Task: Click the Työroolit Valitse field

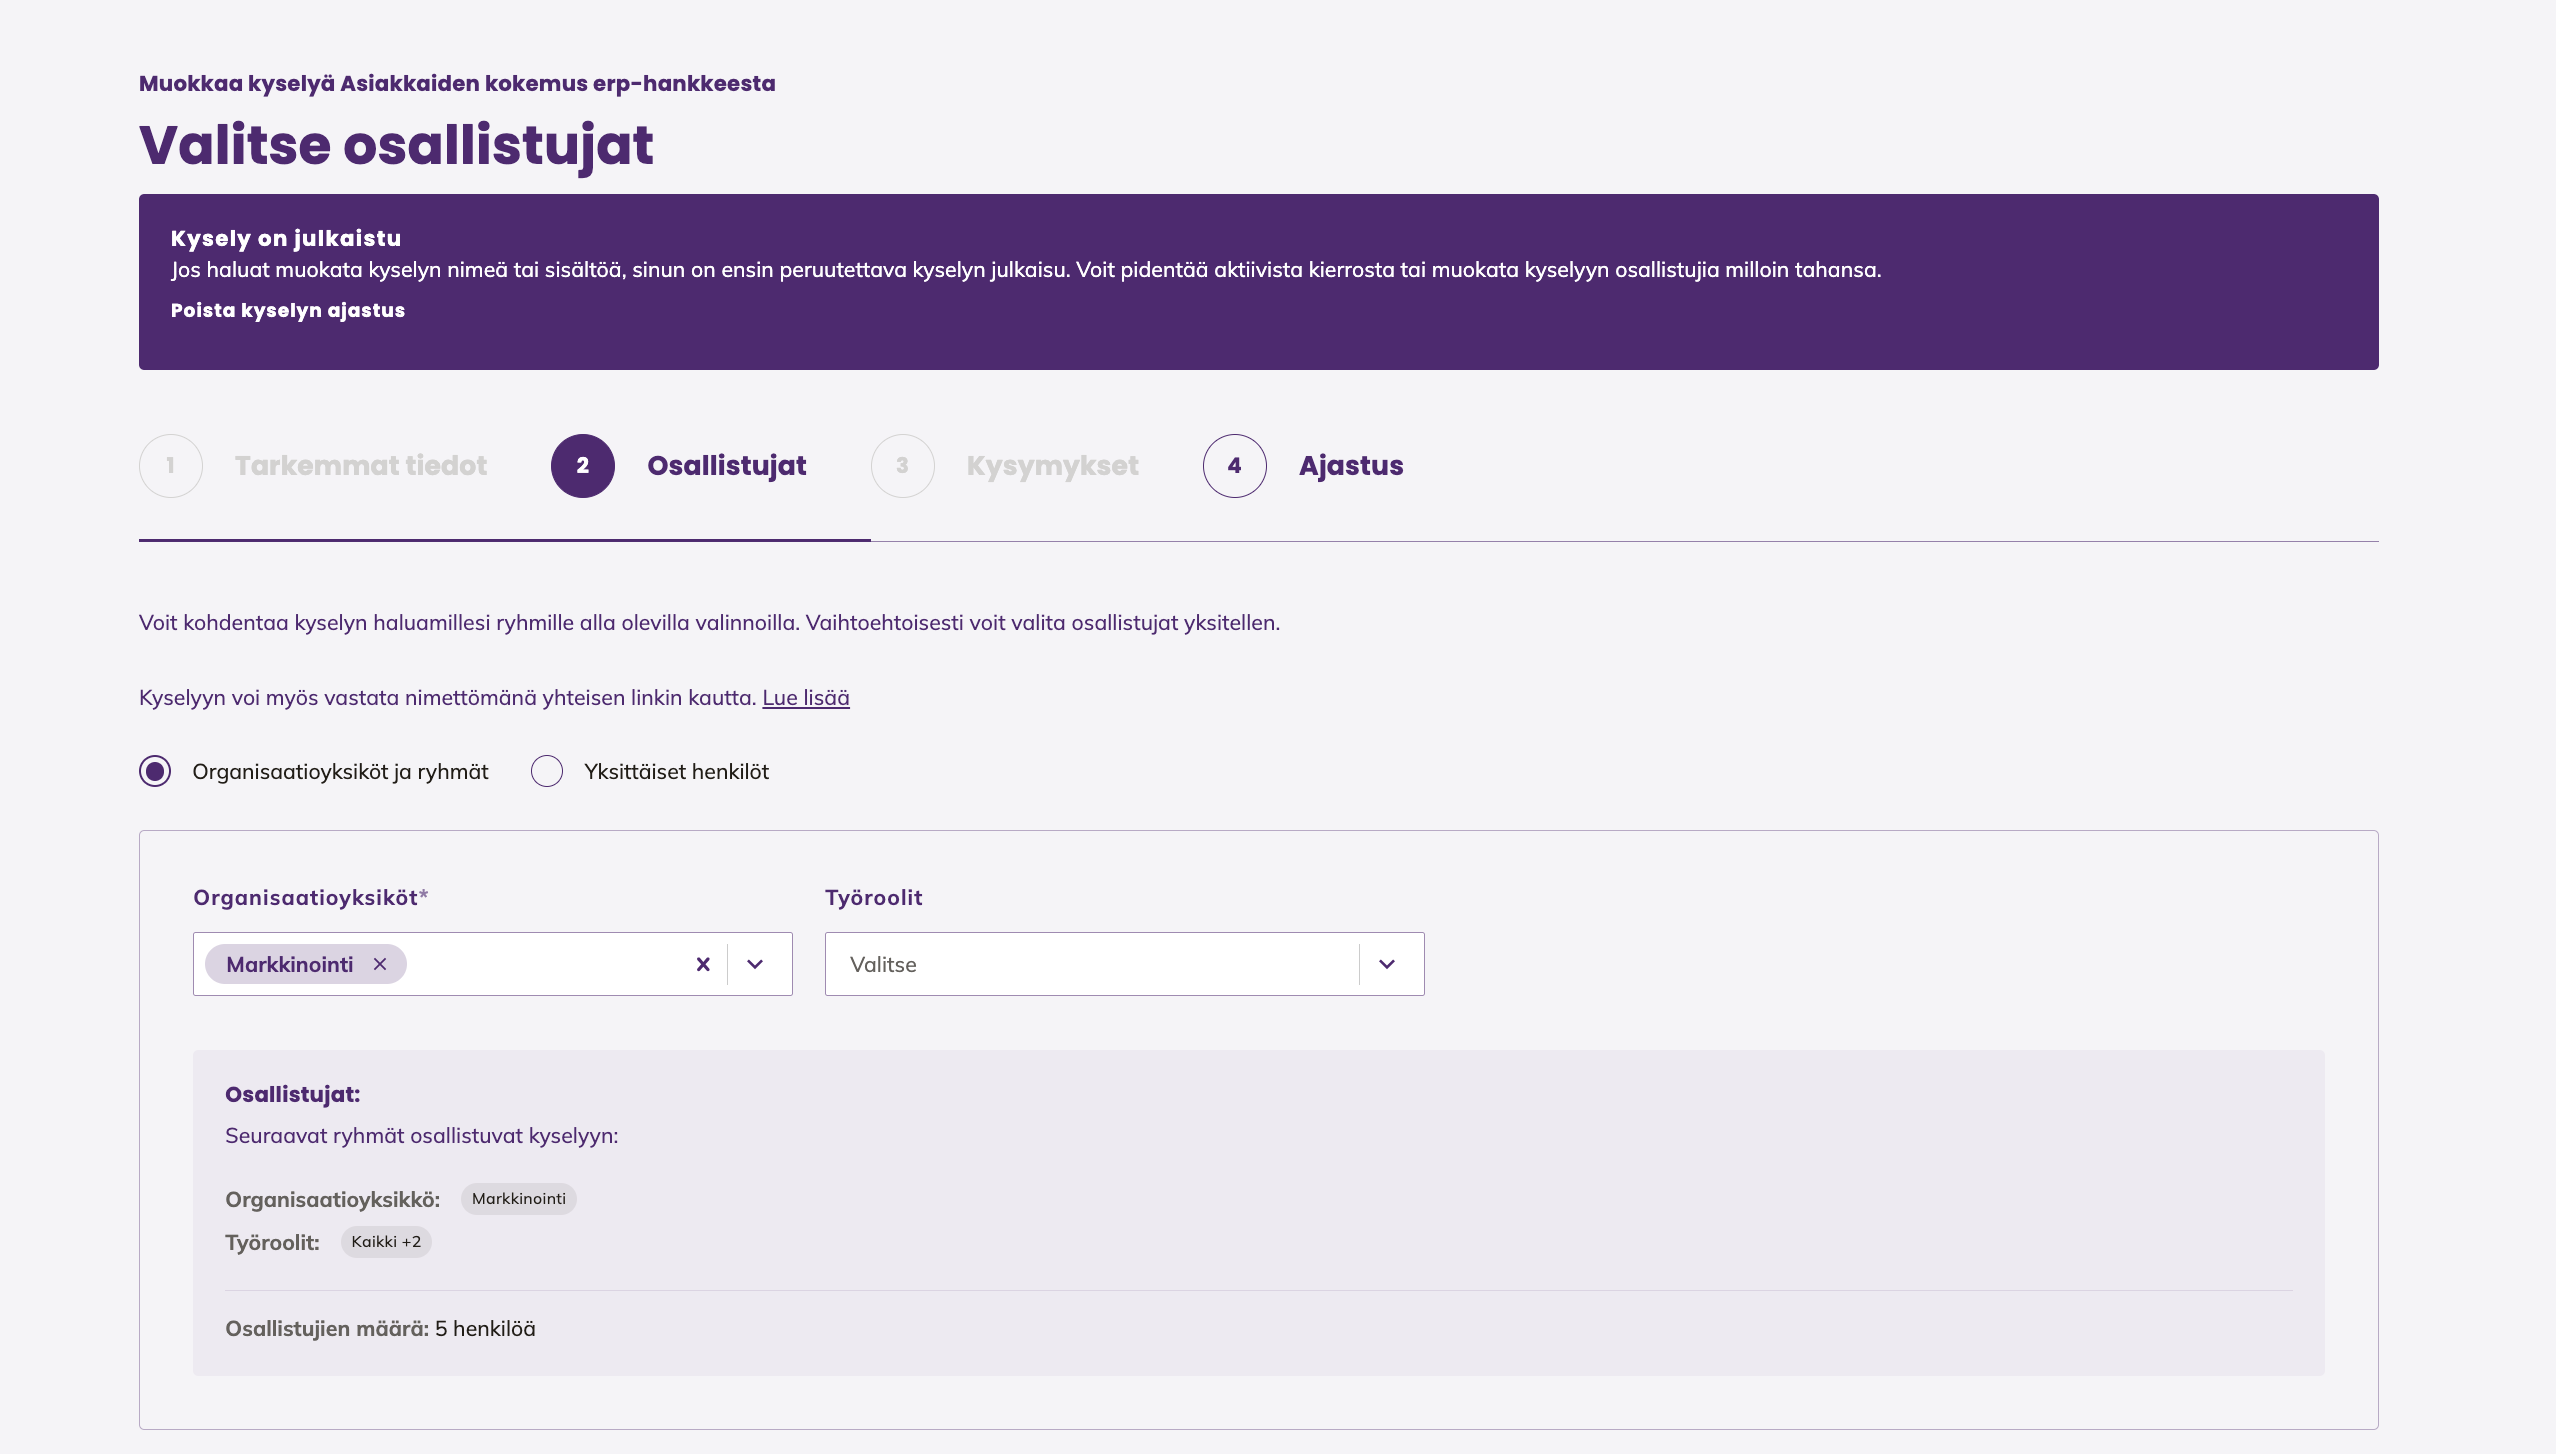Action: click(x=1090, y=964)
